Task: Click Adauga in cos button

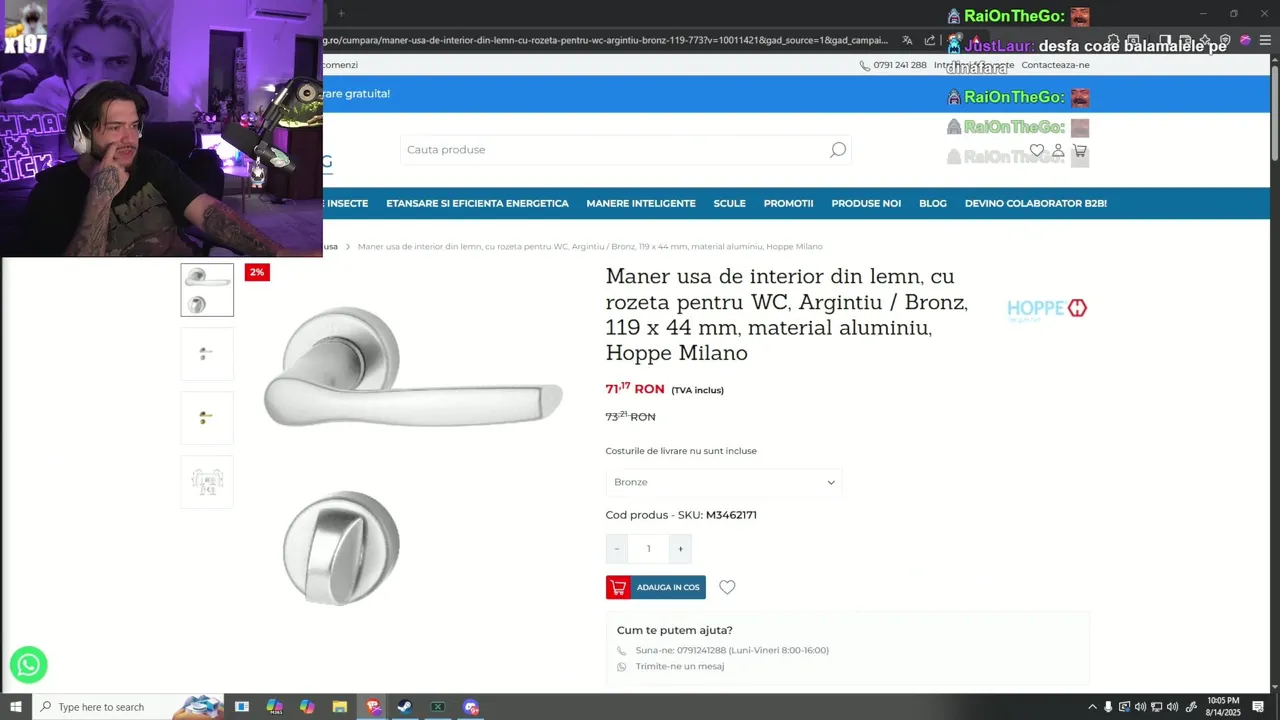Action: click(656, 587)
